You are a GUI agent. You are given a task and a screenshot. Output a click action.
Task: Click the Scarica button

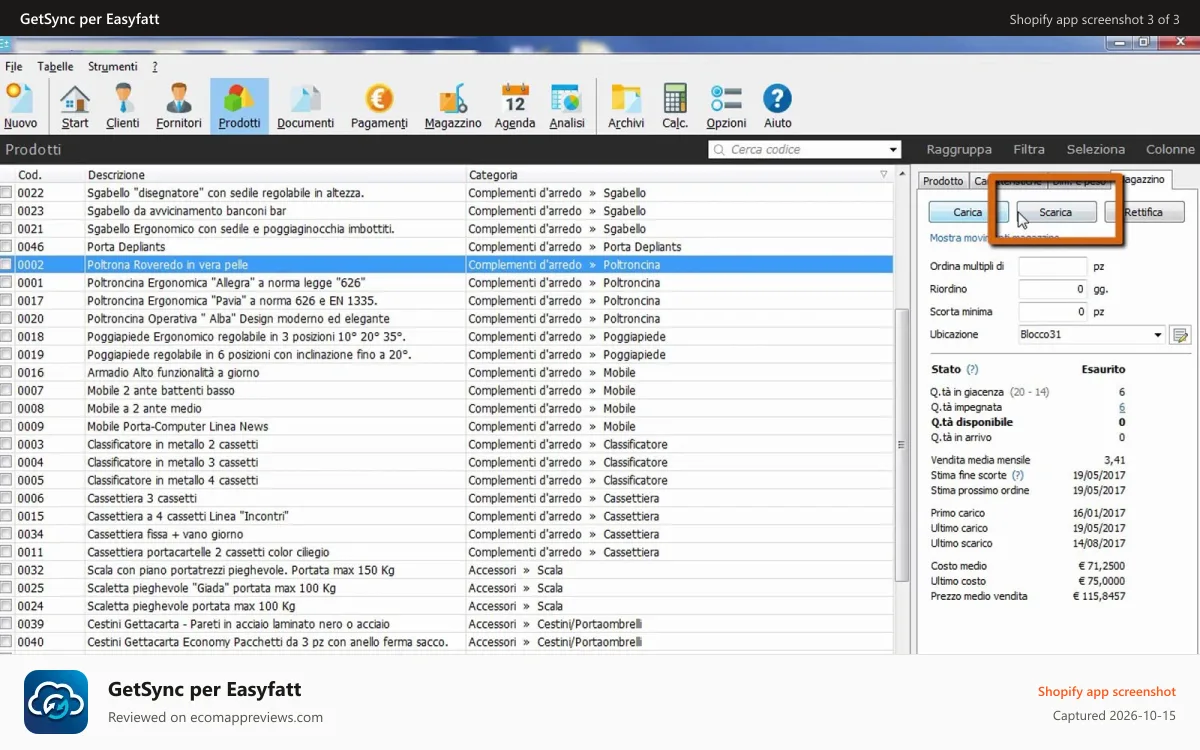[x=1056, y=212]
